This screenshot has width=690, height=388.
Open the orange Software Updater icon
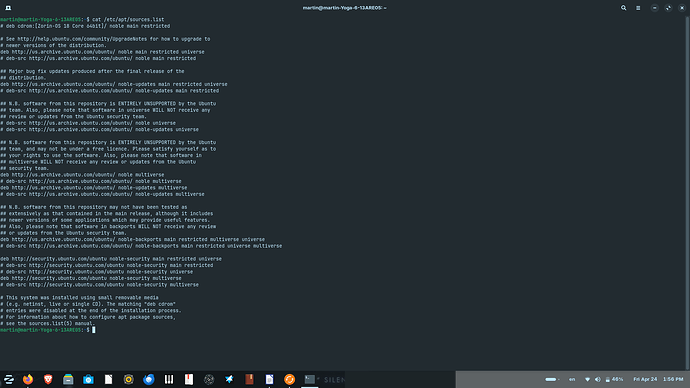coord(290,379)
